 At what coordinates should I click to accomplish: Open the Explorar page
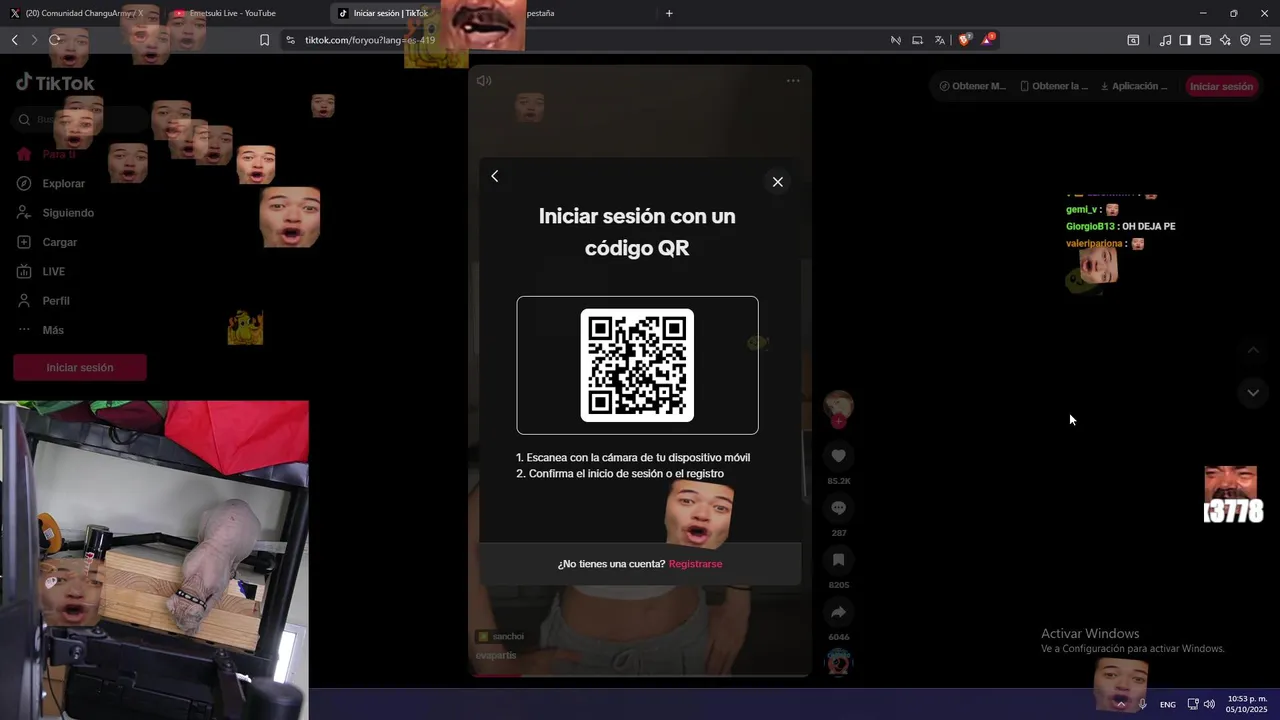[x=63, y=184]
